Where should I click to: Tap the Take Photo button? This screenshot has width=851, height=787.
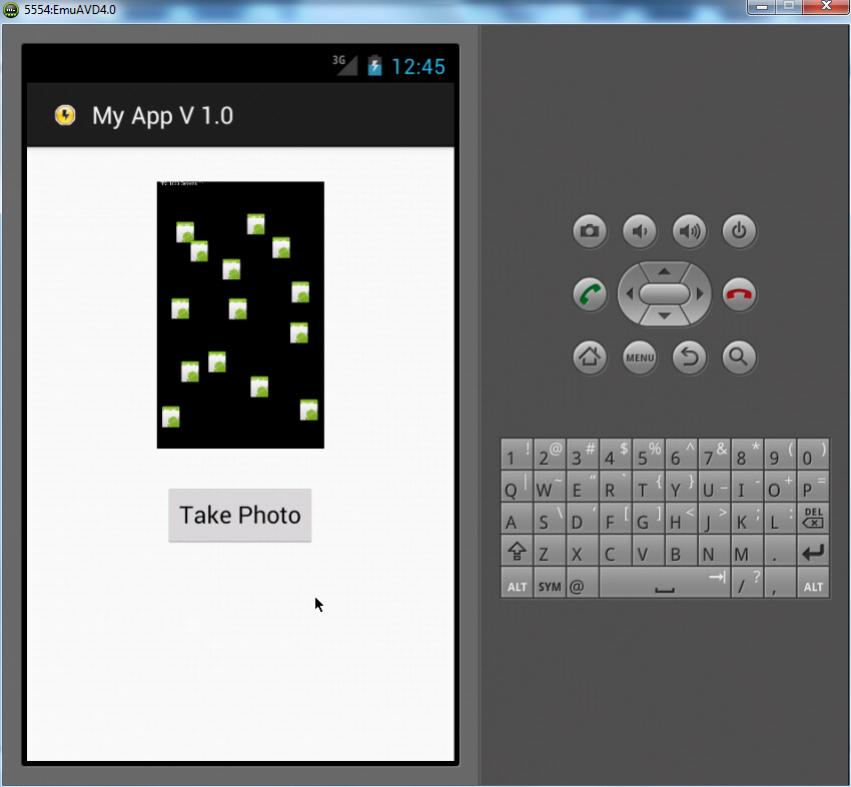[x=240, y=515]
